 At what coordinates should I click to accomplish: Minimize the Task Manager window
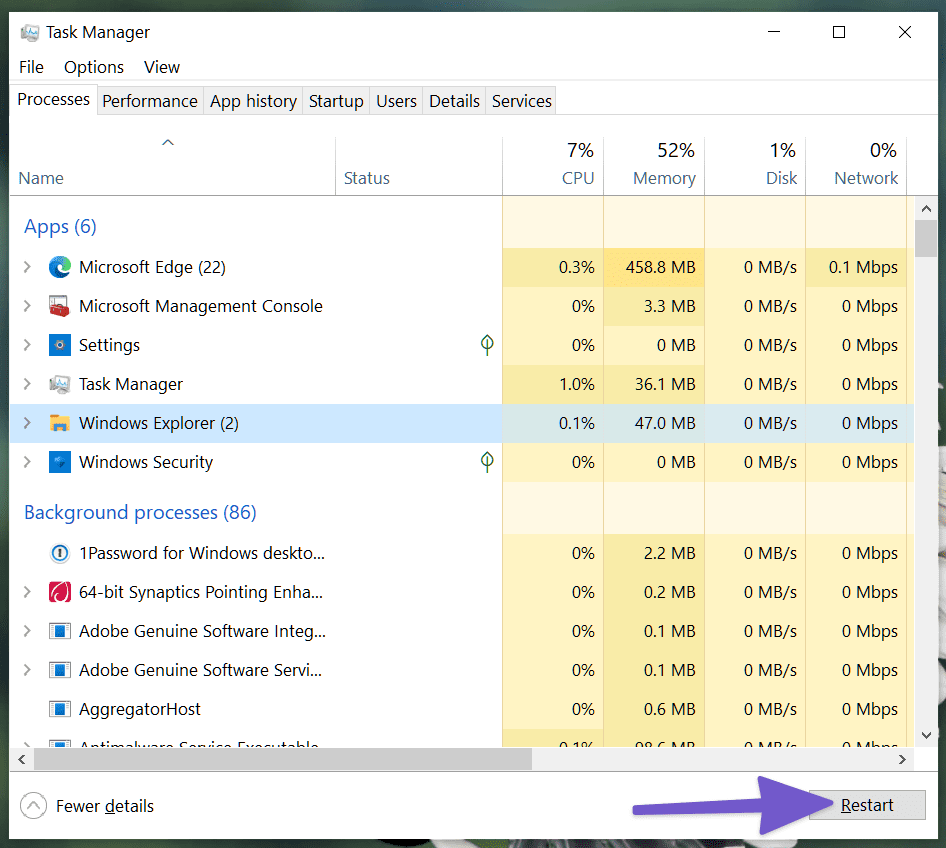774,32
